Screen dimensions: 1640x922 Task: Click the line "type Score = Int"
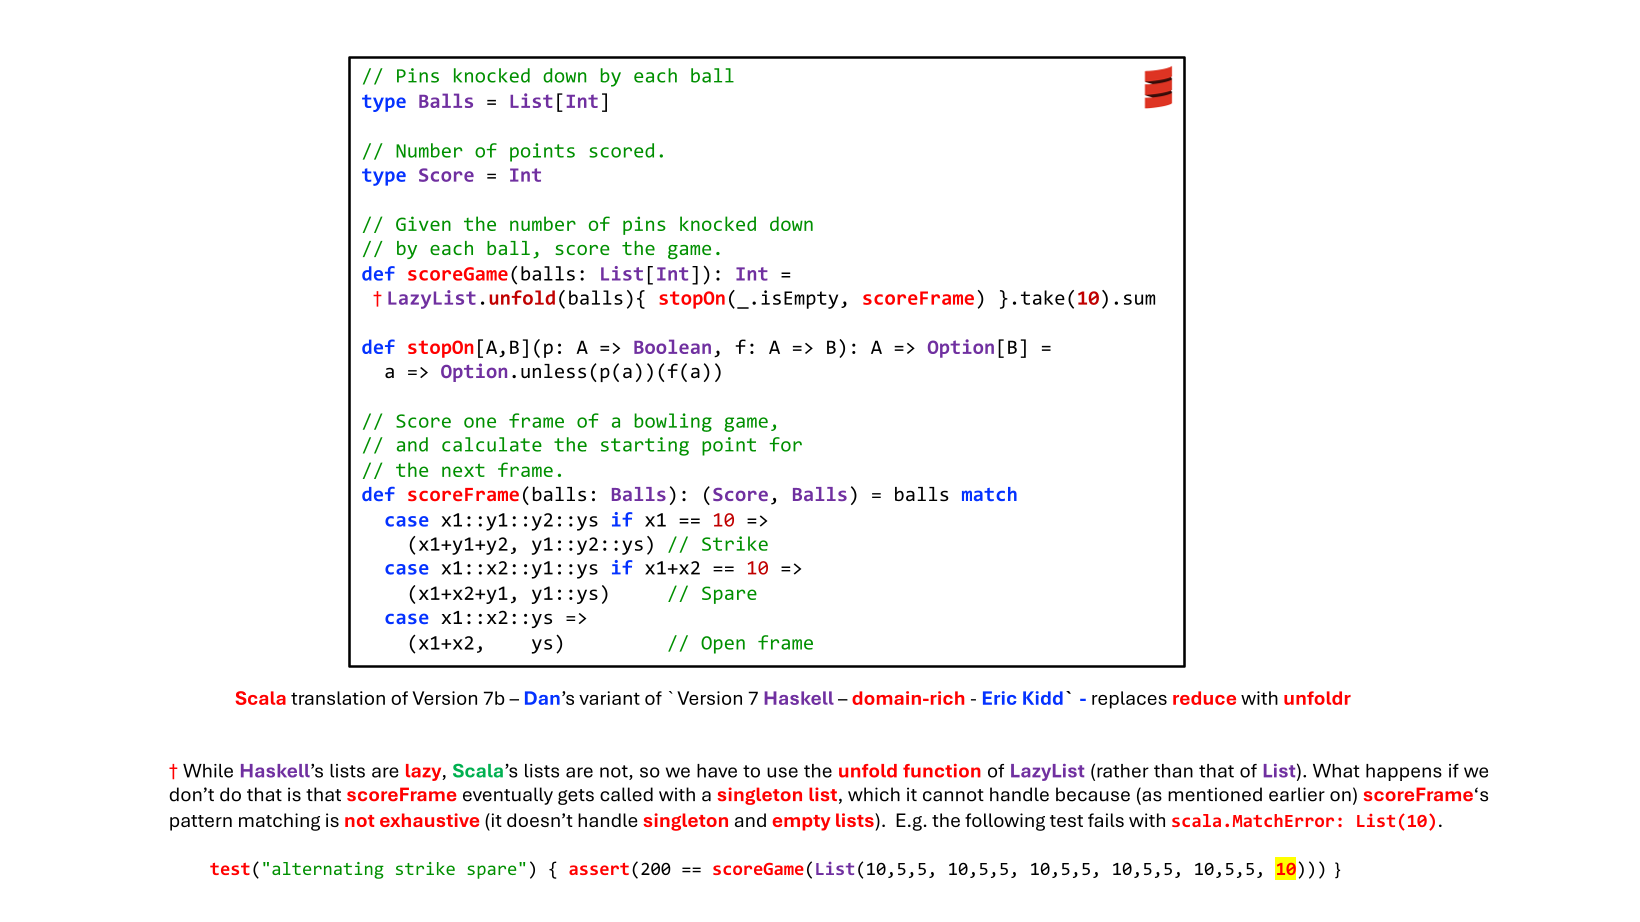click(451, 175)
